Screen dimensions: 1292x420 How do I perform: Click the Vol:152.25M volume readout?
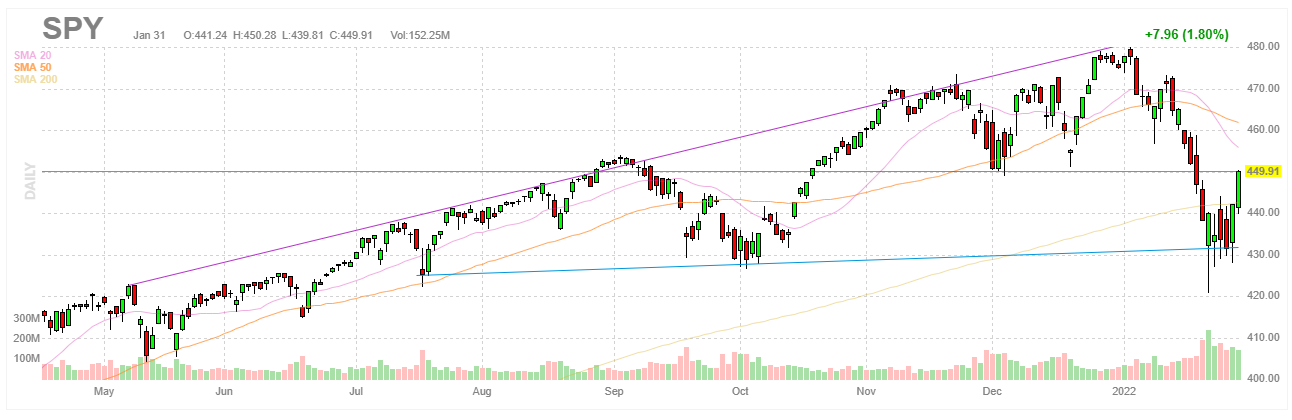coord(413,36)
